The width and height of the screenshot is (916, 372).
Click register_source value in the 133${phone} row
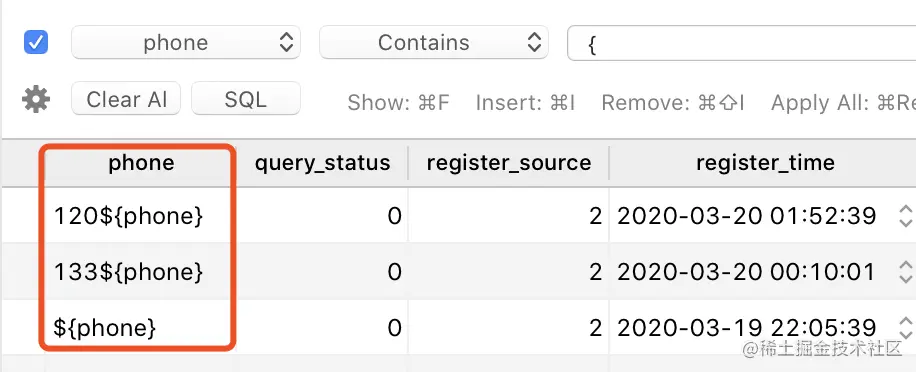[509, 272]
